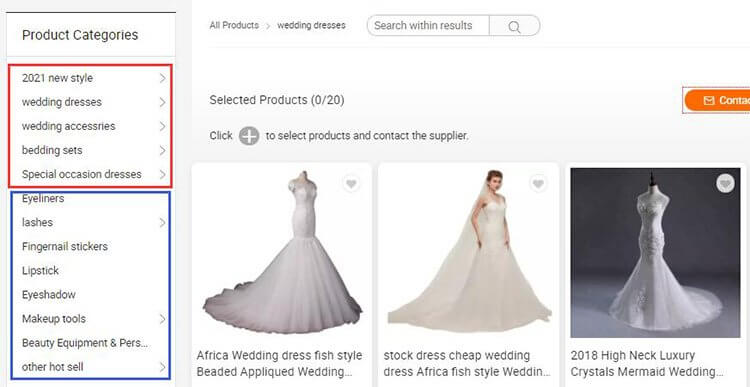Select the Eyeliners category

tap(43, 198)
